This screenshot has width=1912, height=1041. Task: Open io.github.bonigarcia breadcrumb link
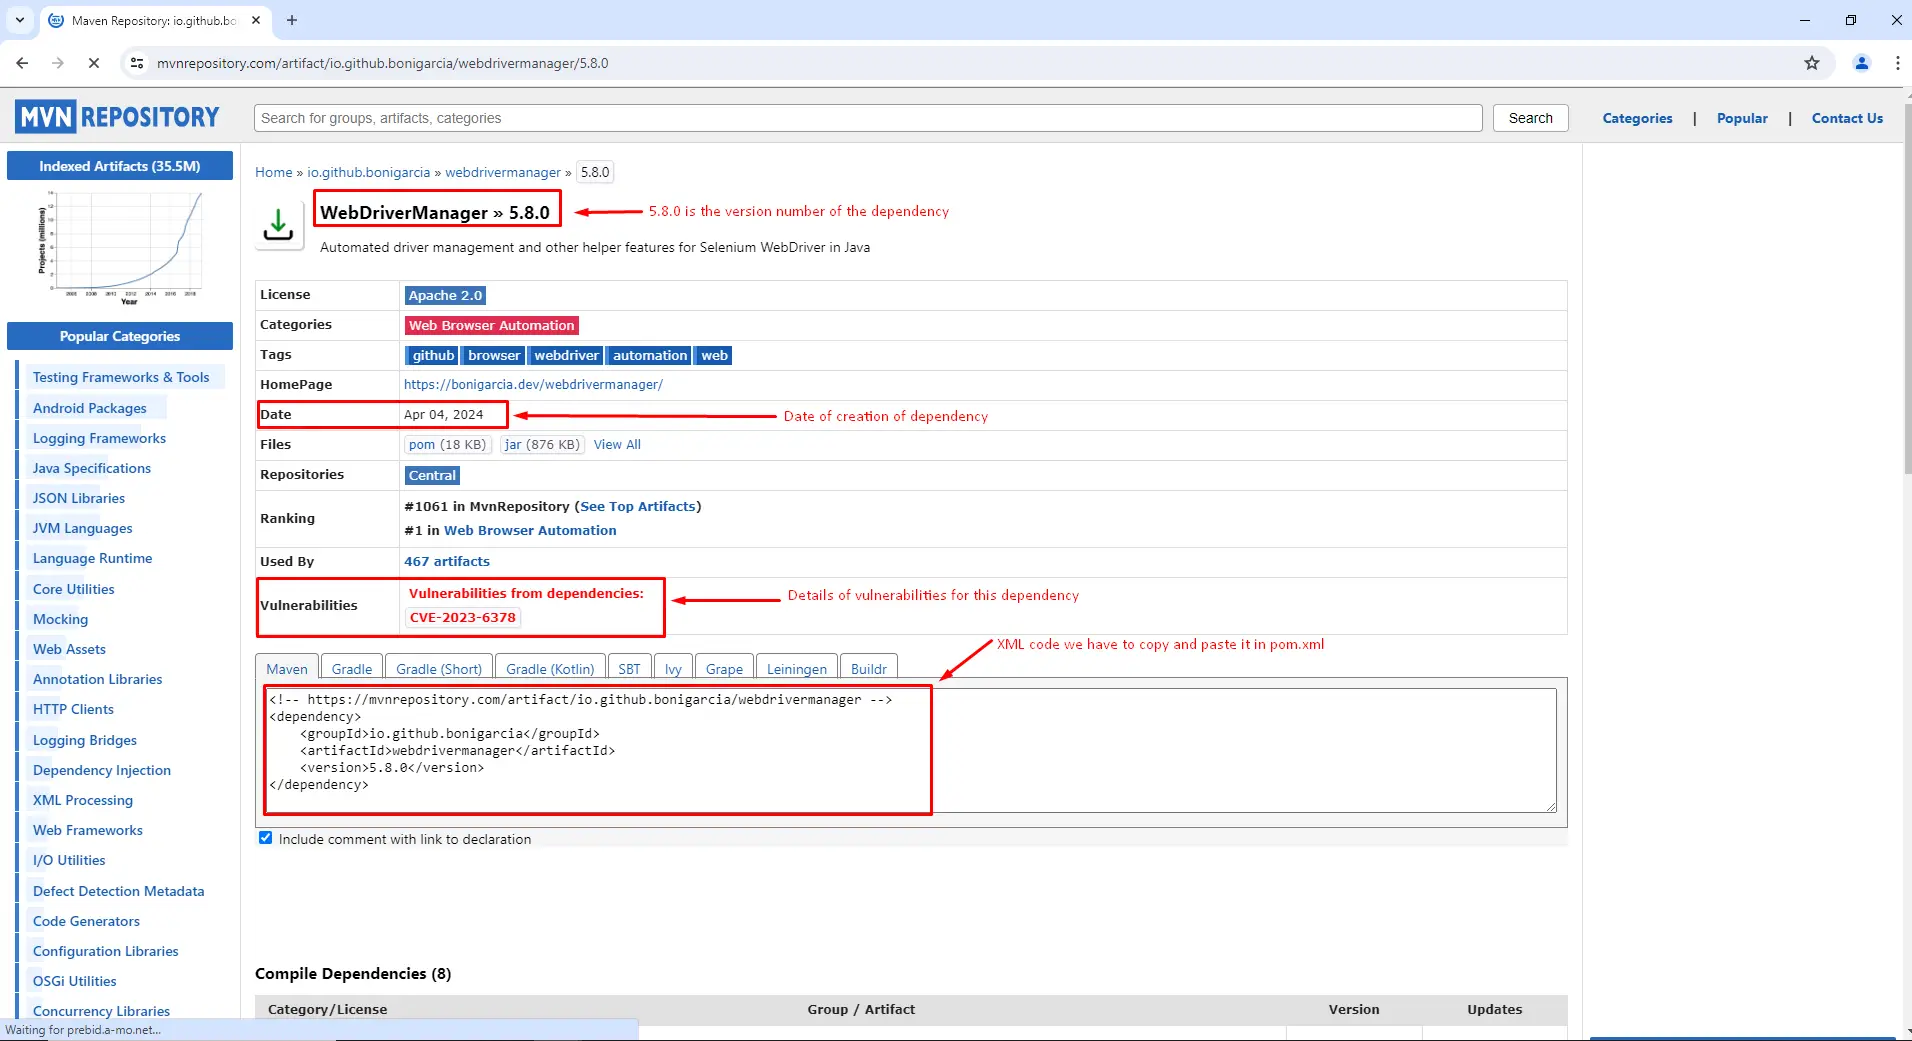368,172
